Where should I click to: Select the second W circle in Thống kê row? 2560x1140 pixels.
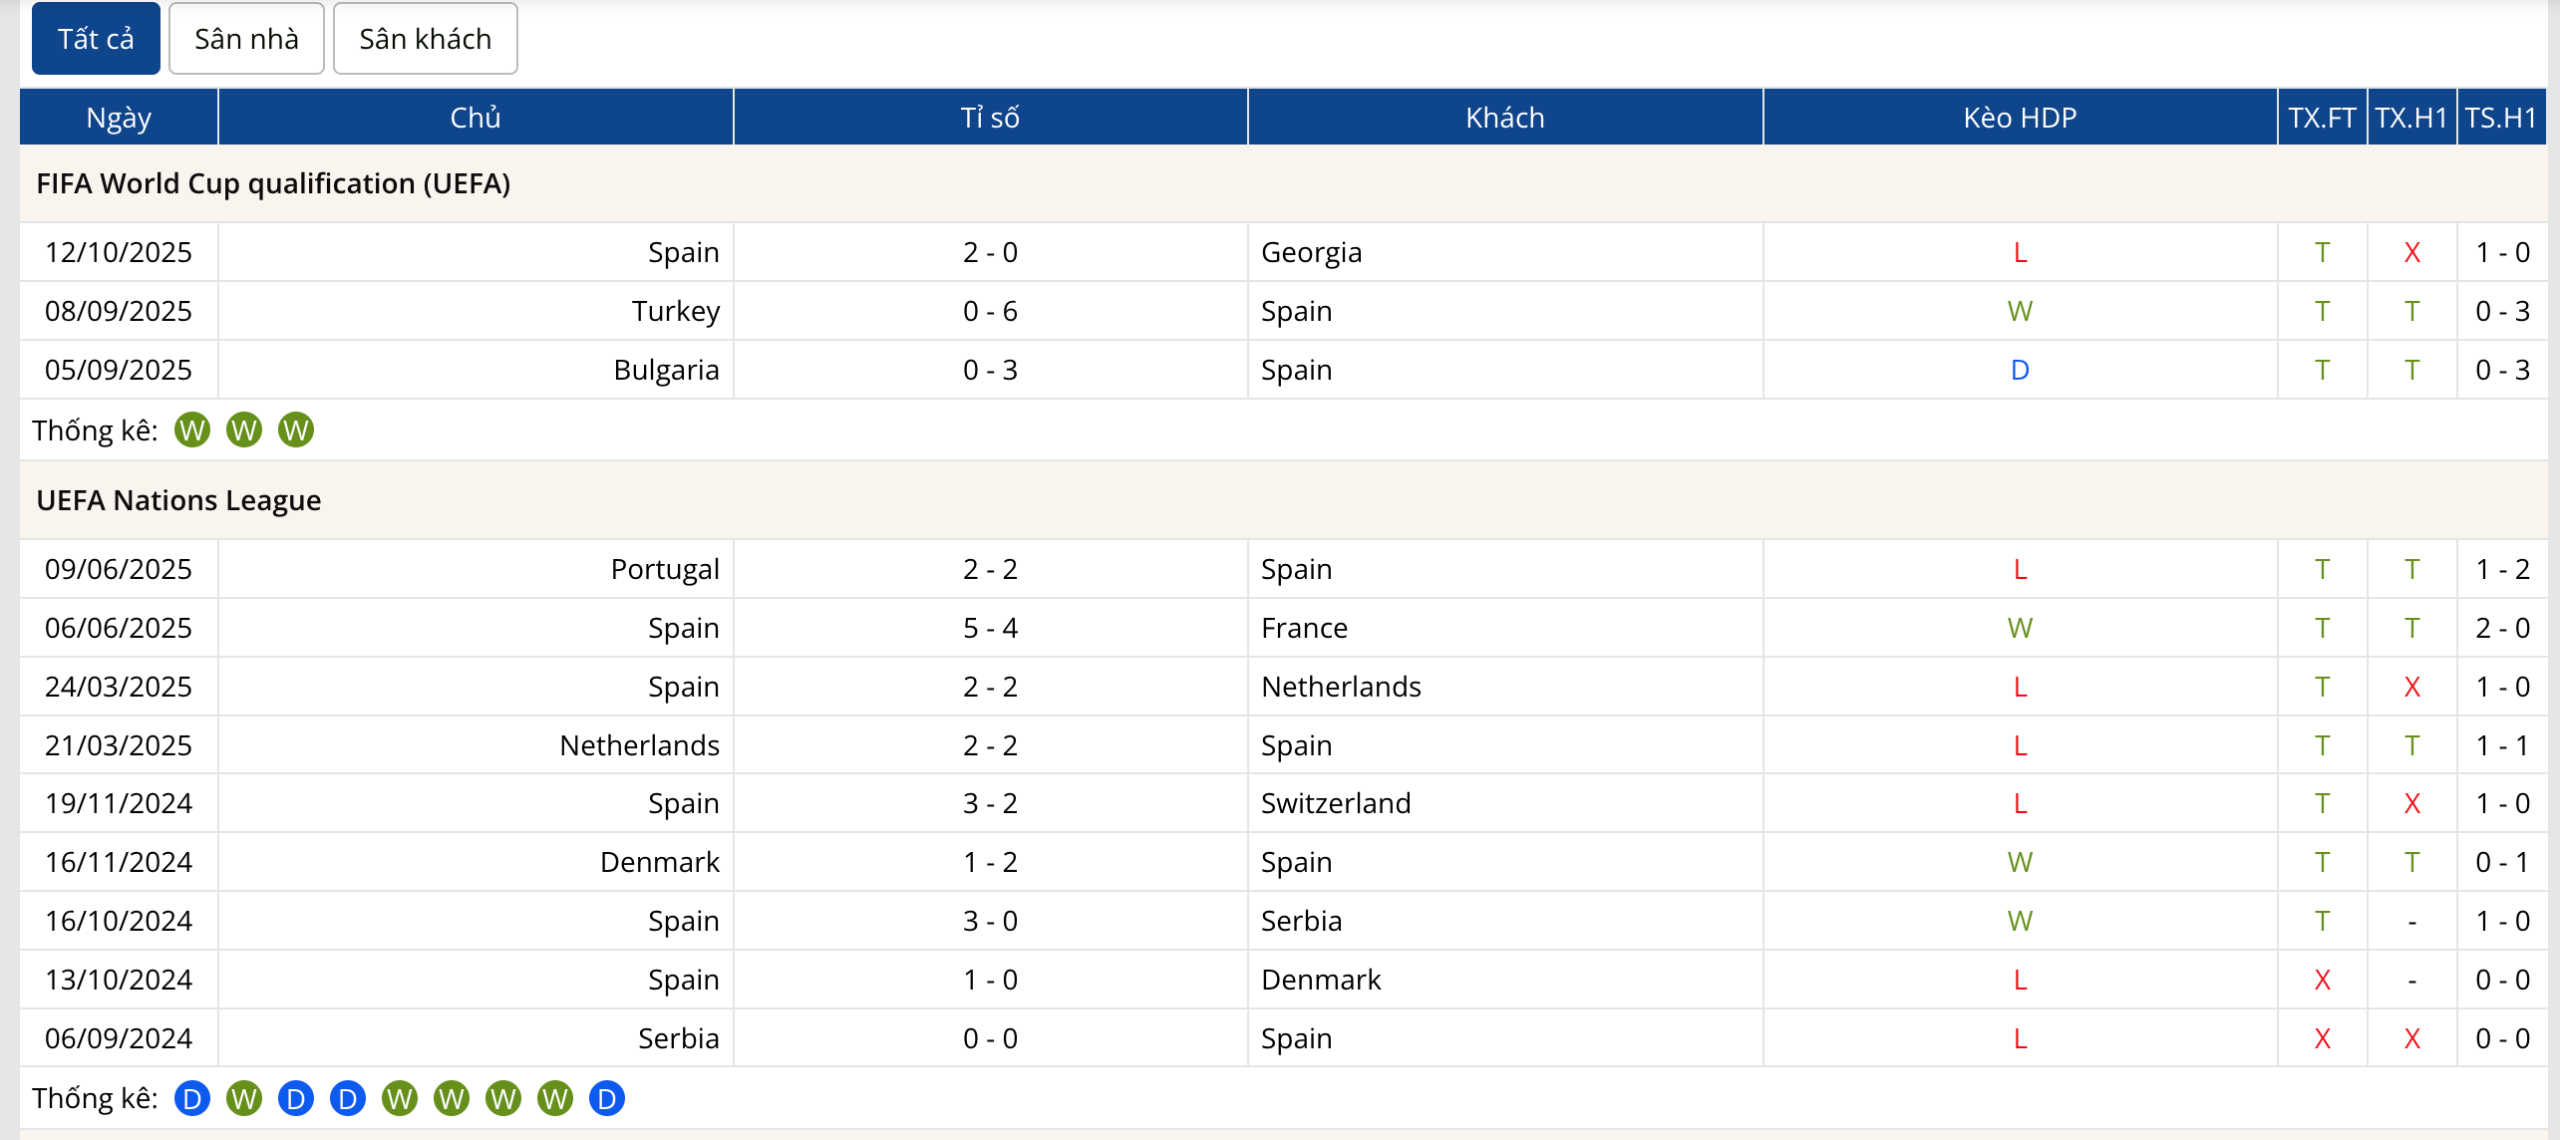pyautogui.click(x=243, y=430)
